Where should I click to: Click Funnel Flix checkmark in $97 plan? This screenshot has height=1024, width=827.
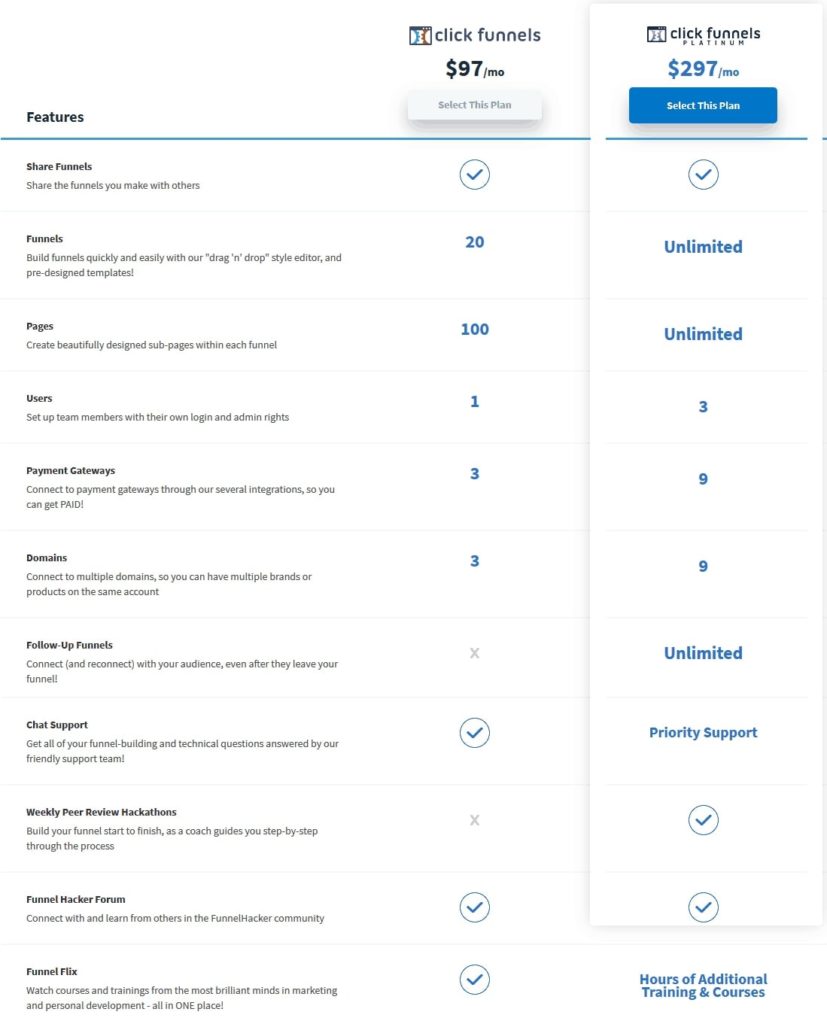pyautogui.click(x=475, y=980)
